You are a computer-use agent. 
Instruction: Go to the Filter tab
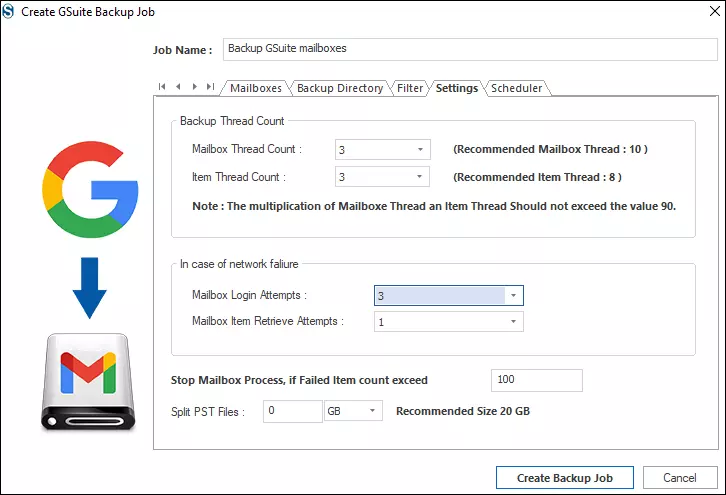pos(410,88)
